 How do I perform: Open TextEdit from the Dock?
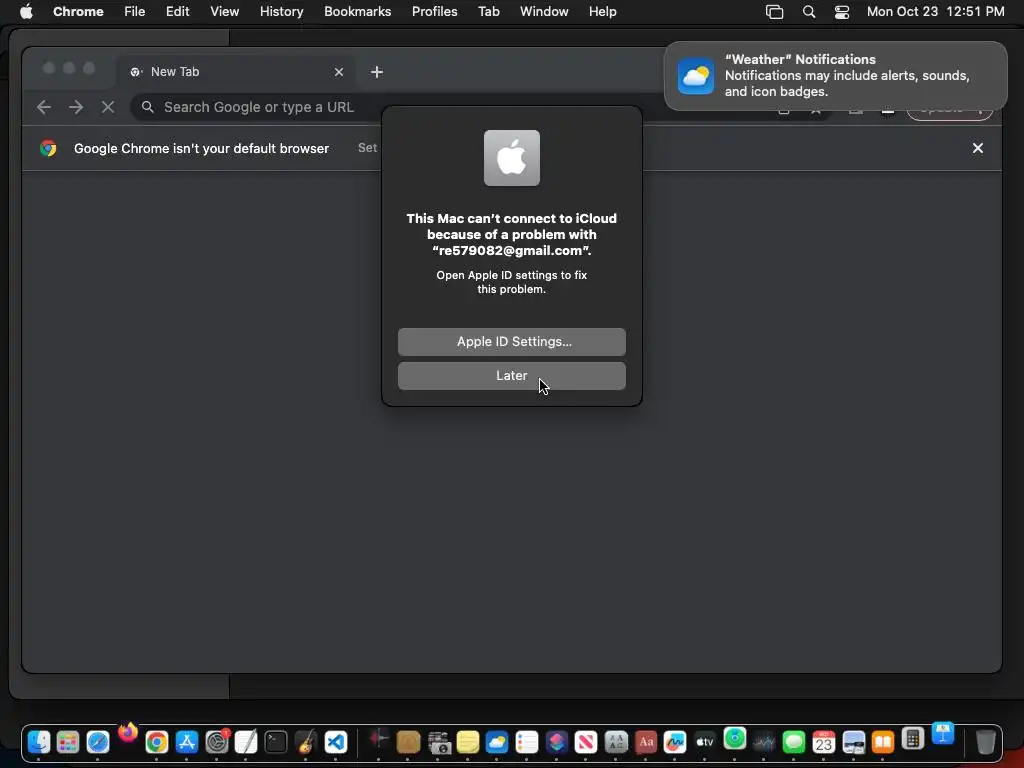pos(246,742)
